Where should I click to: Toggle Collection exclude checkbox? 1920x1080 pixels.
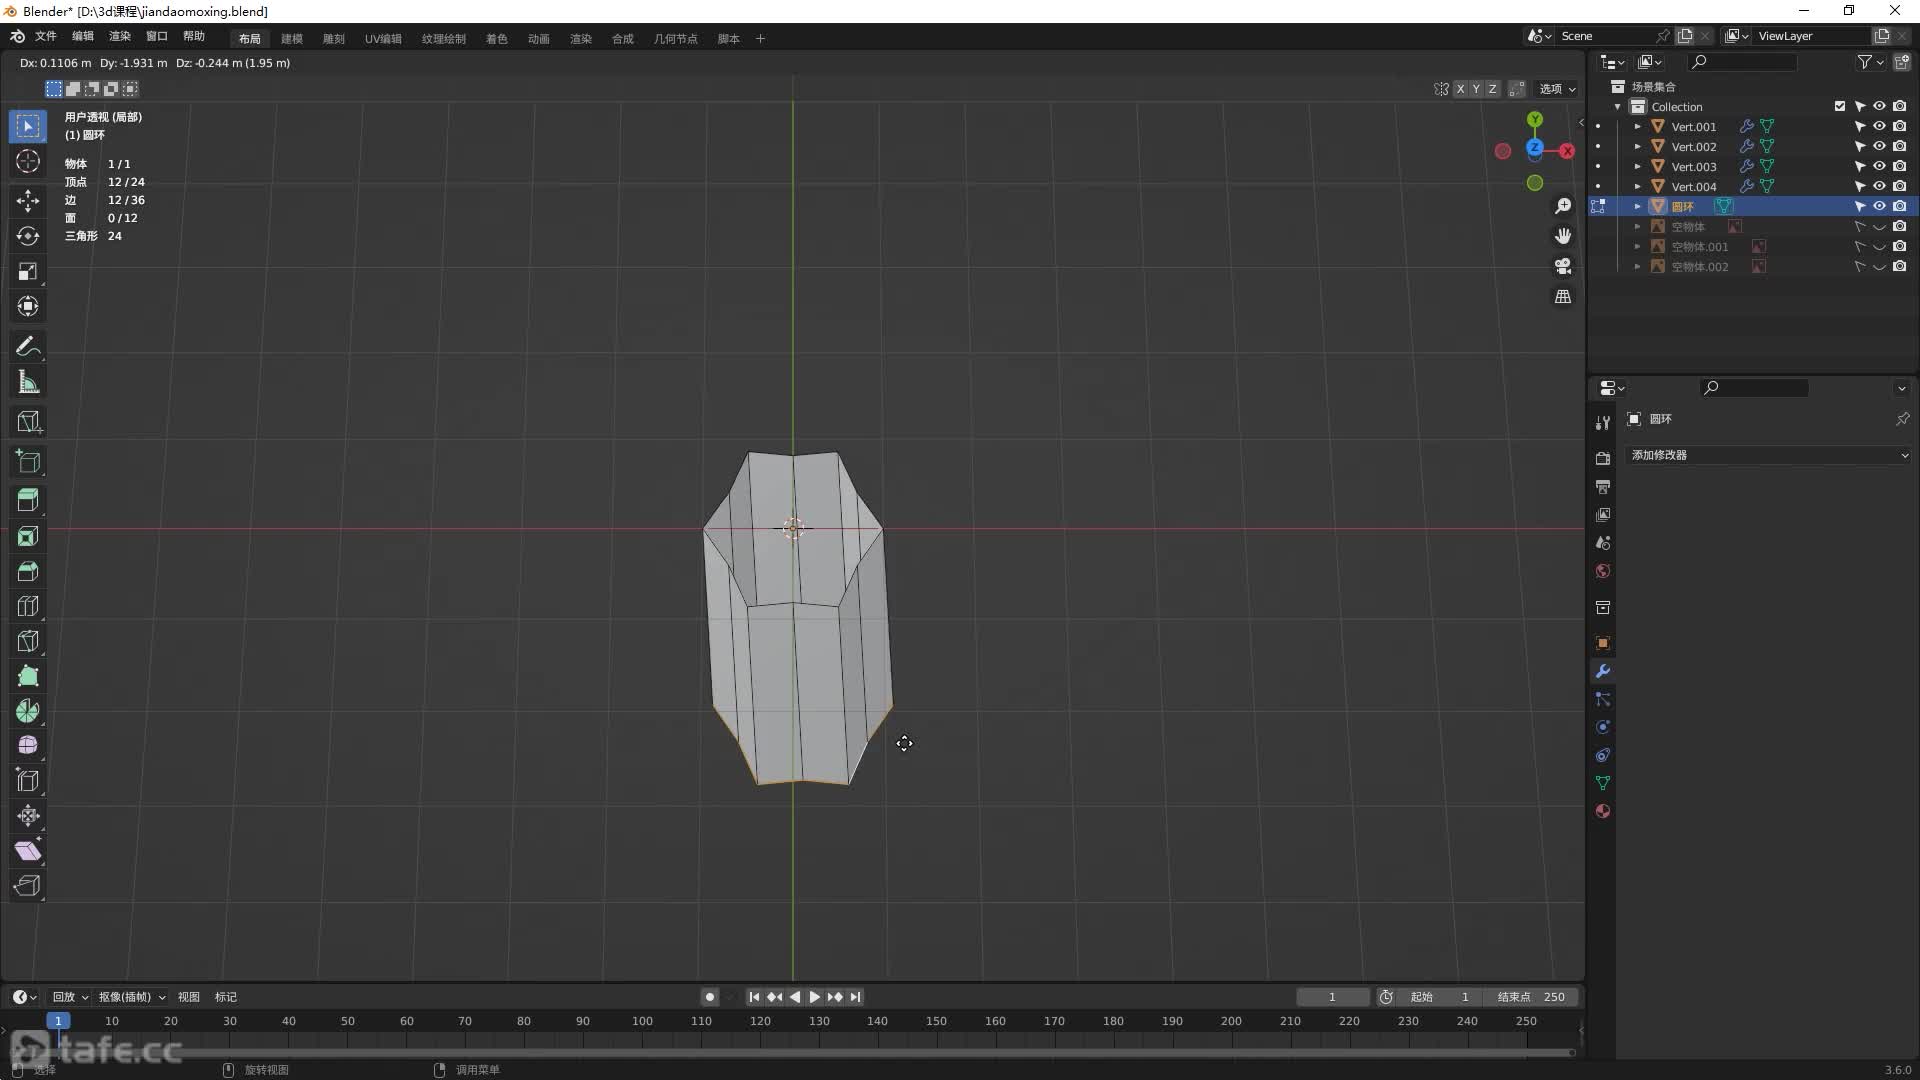(x=1840, y=106)
